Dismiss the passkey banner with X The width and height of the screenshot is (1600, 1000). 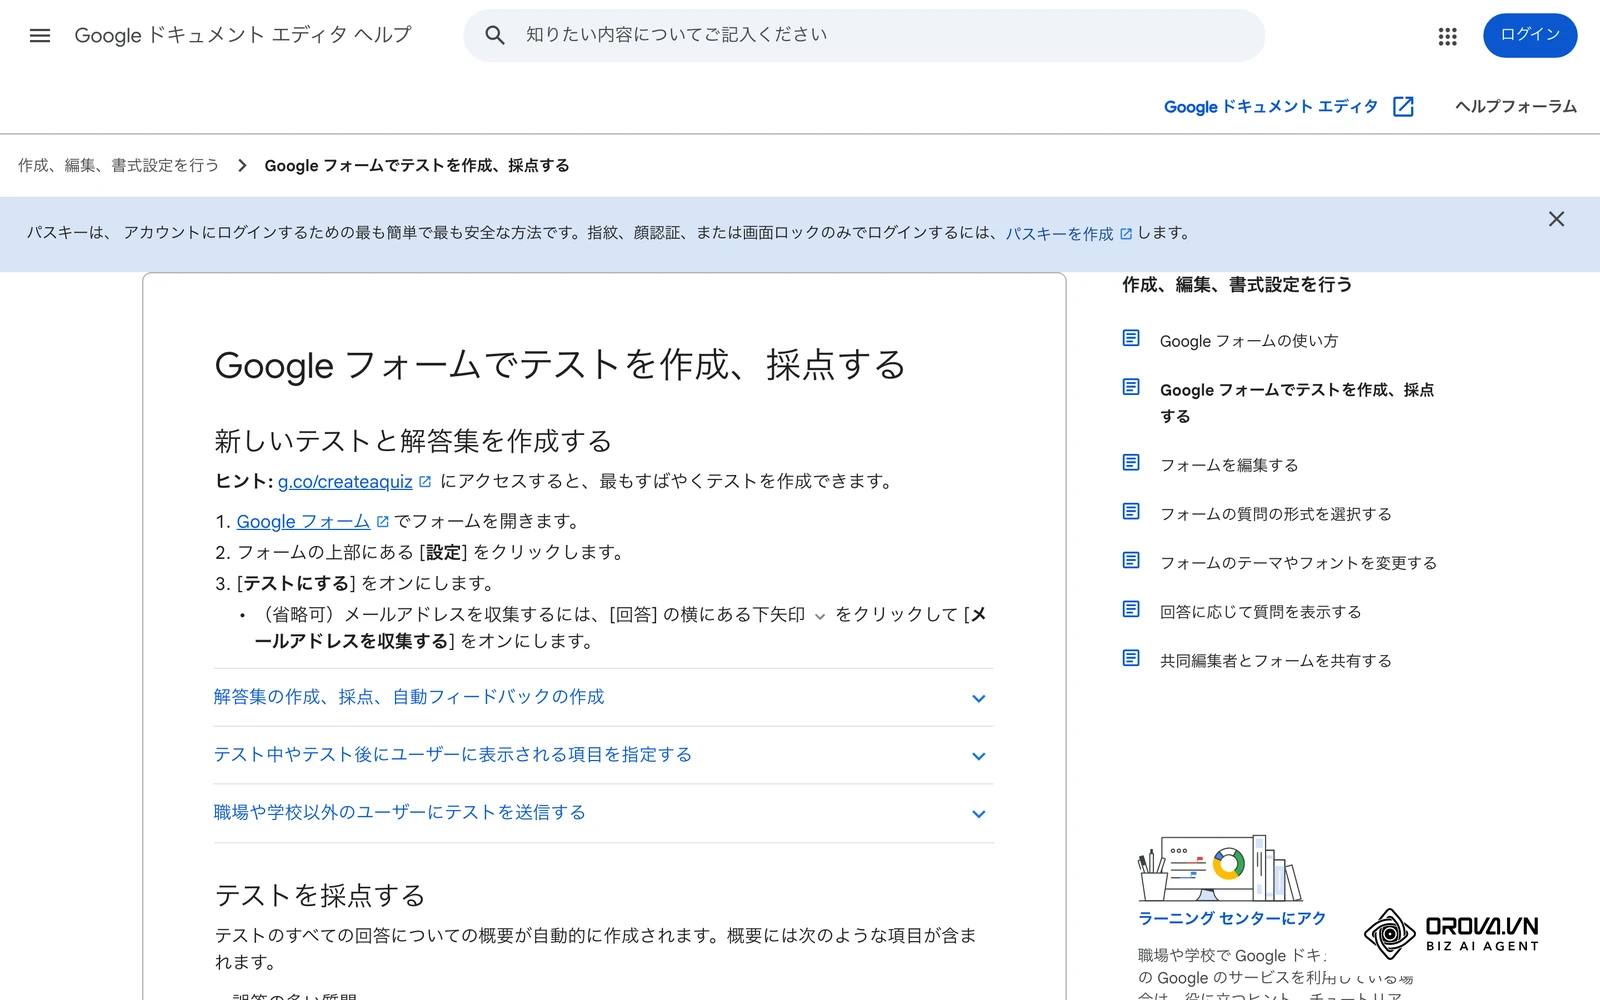(x=1556, y=219)
